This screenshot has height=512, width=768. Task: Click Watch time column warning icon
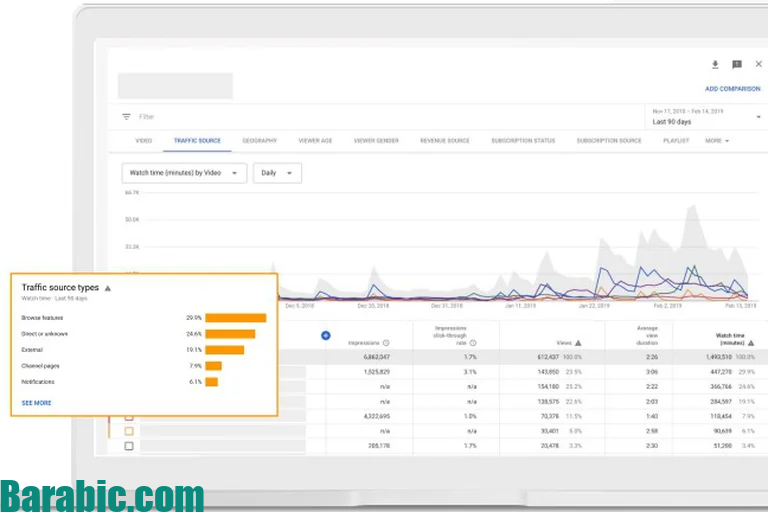(x=751, y=343)
